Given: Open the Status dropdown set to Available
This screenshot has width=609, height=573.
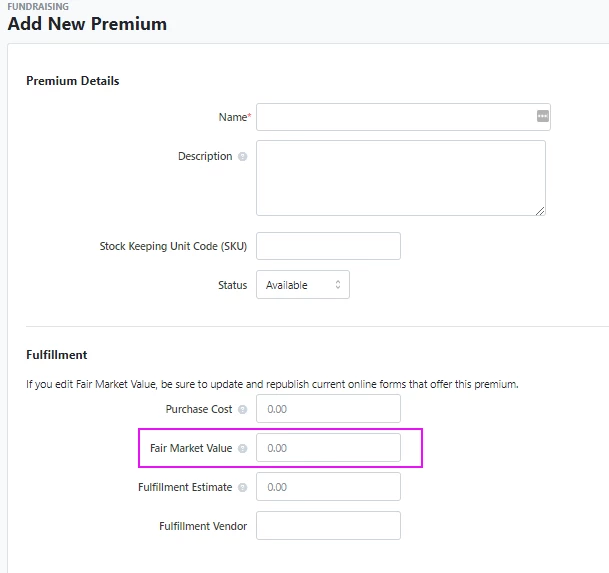Looking at the screenshot, I should [x=303, y=285].
